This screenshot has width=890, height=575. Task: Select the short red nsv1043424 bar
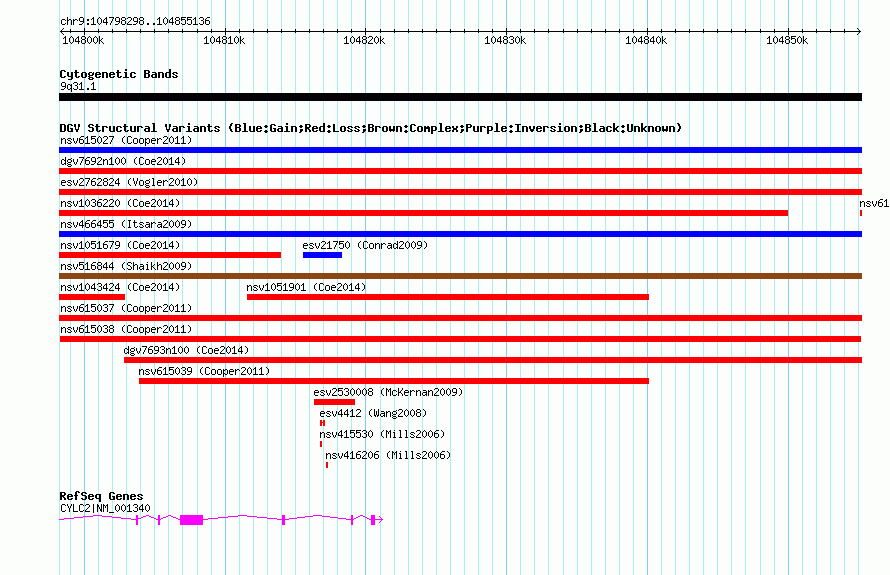[x=92, y=297]
